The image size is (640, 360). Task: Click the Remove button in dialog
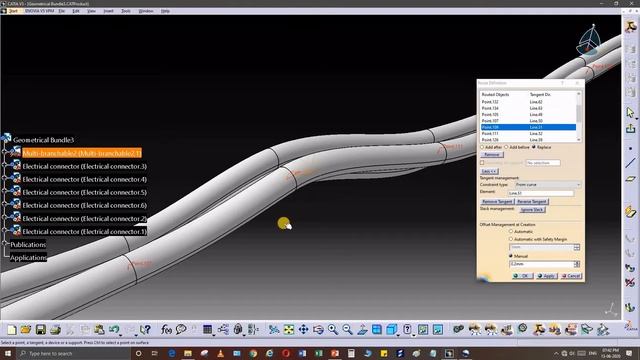click(492, 155)
